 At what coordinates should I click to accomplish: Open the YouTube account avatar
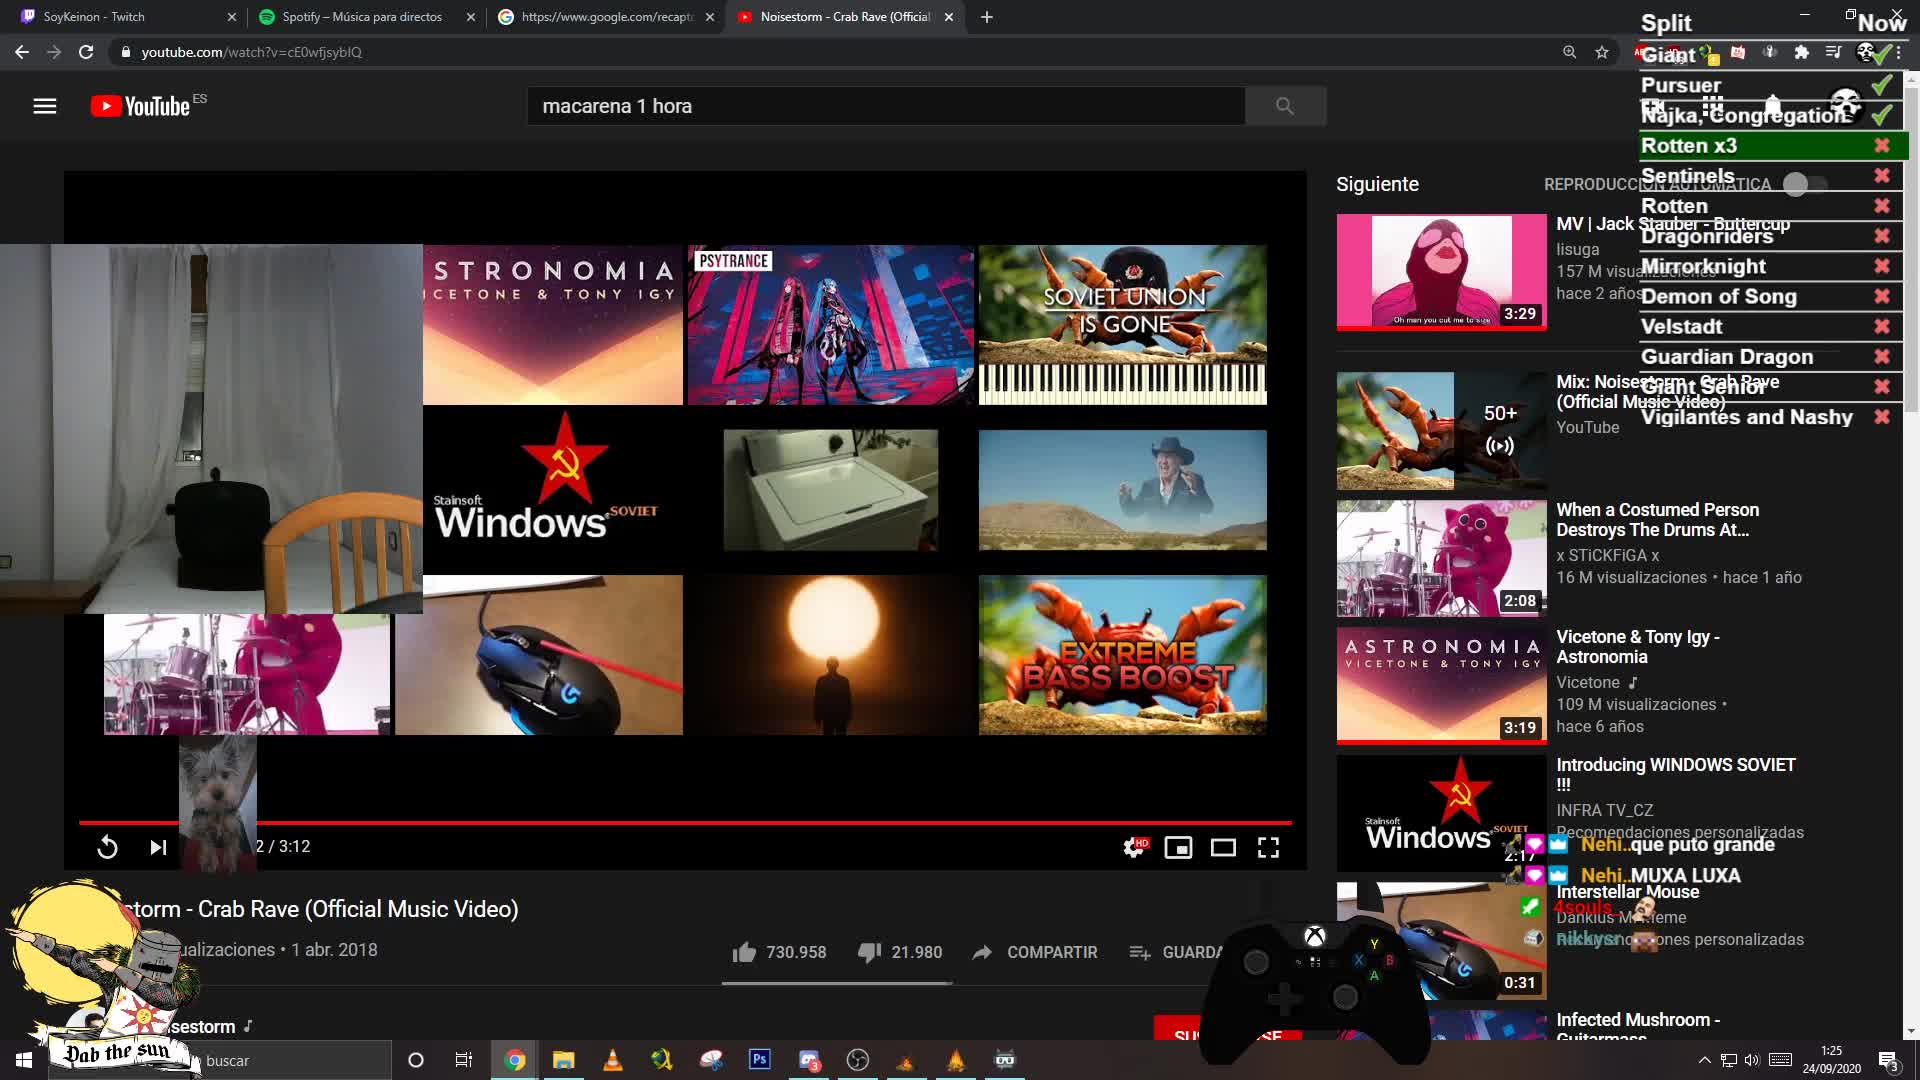[1845, 106]
